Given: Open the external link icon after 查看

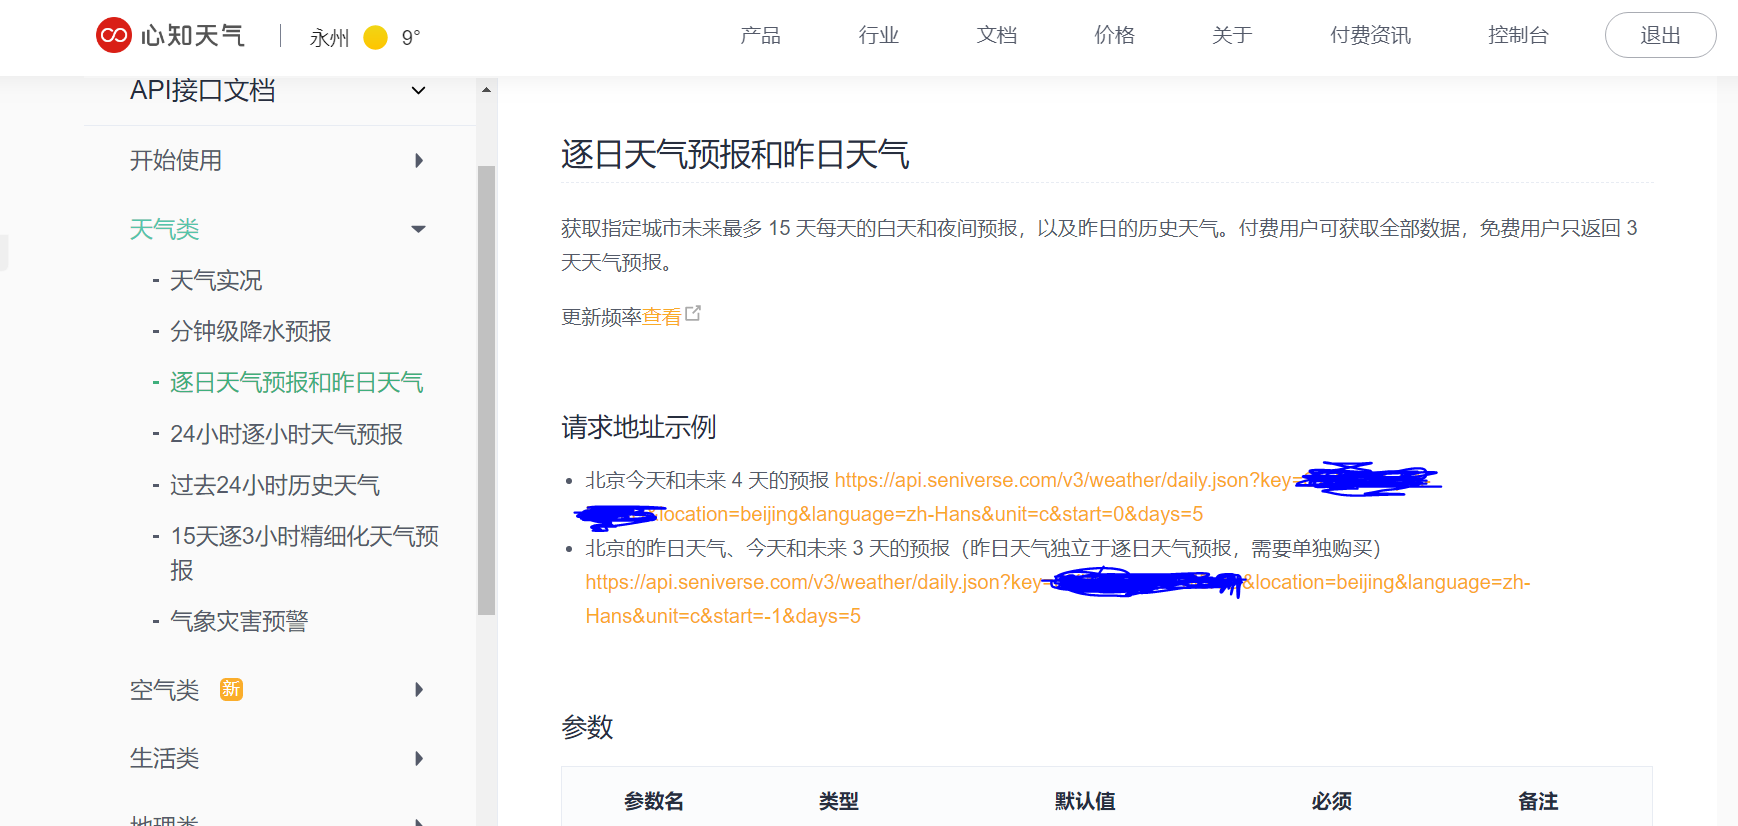Looking at the screenshot, I should (x=693, y=313).
